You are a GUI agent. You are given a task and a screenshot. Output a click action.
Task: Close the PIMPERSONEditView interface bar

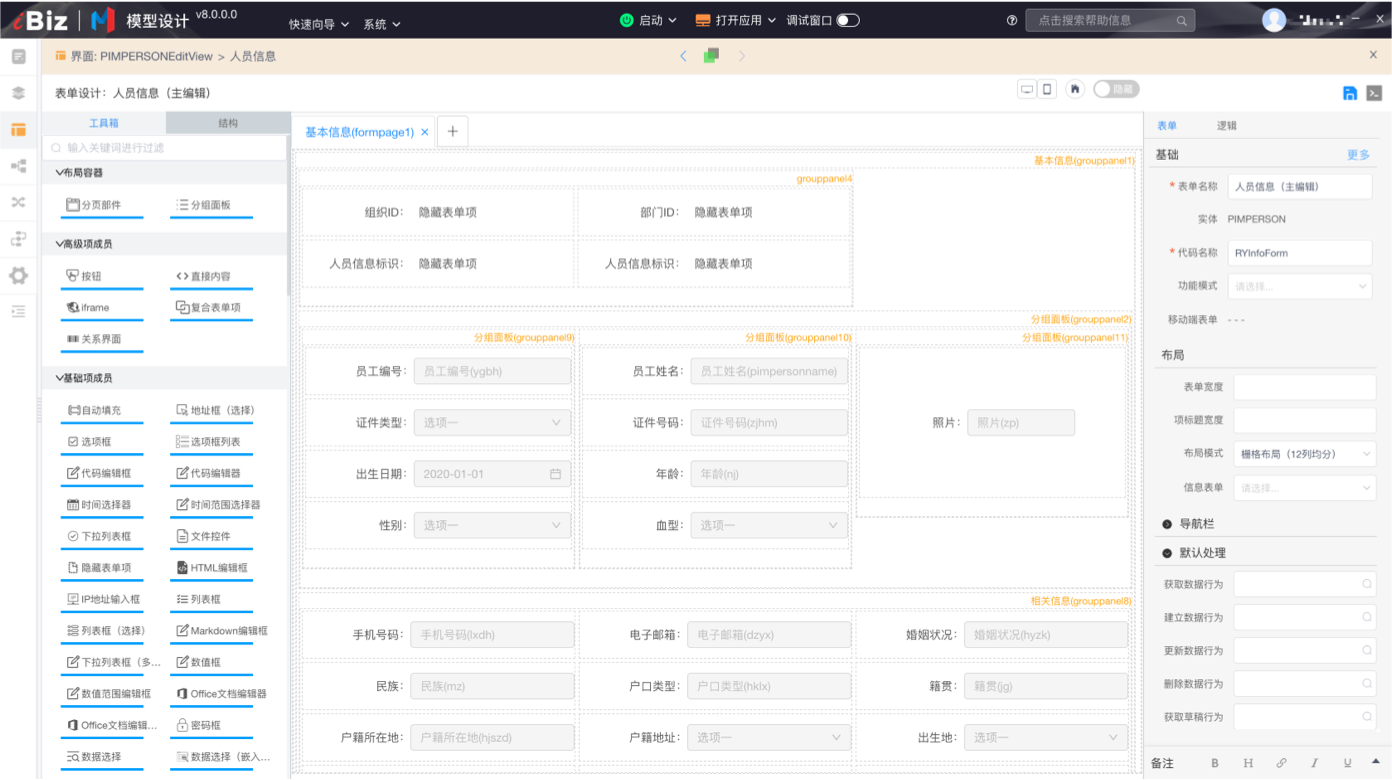(1373, 55)
